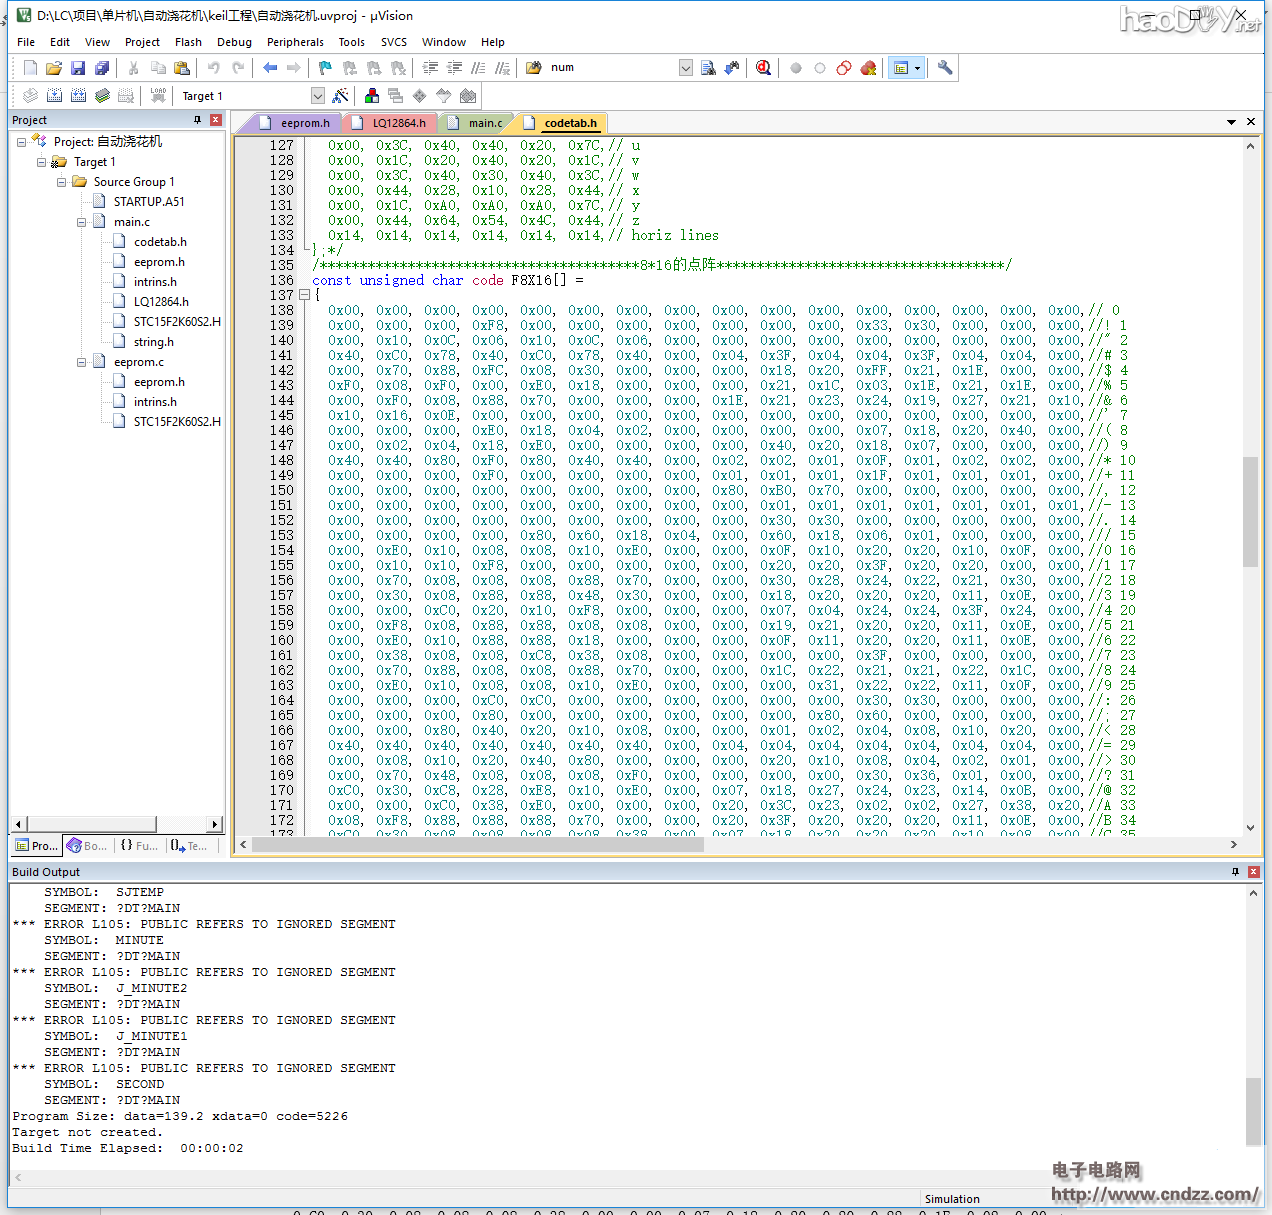
Task: Click the Save file toolbar icon
Action: (78, 68)
